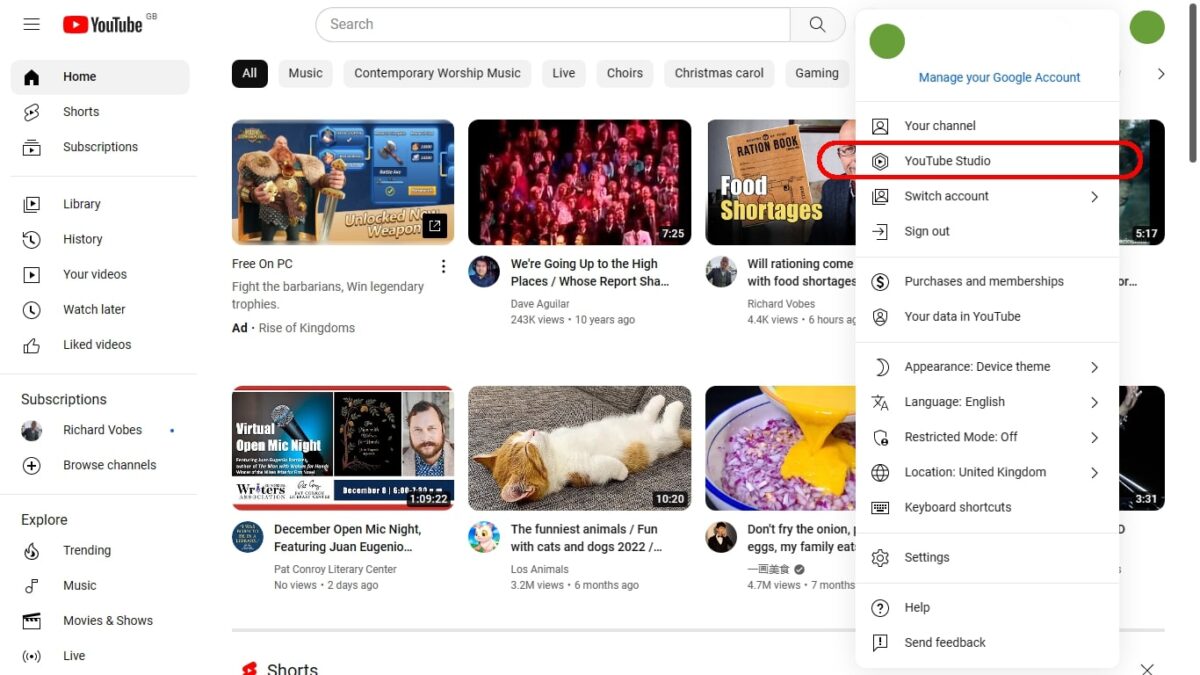Open YouTube Studio from account menu
Viewport: 1200px width, 675px height.
tap(987, 161)
